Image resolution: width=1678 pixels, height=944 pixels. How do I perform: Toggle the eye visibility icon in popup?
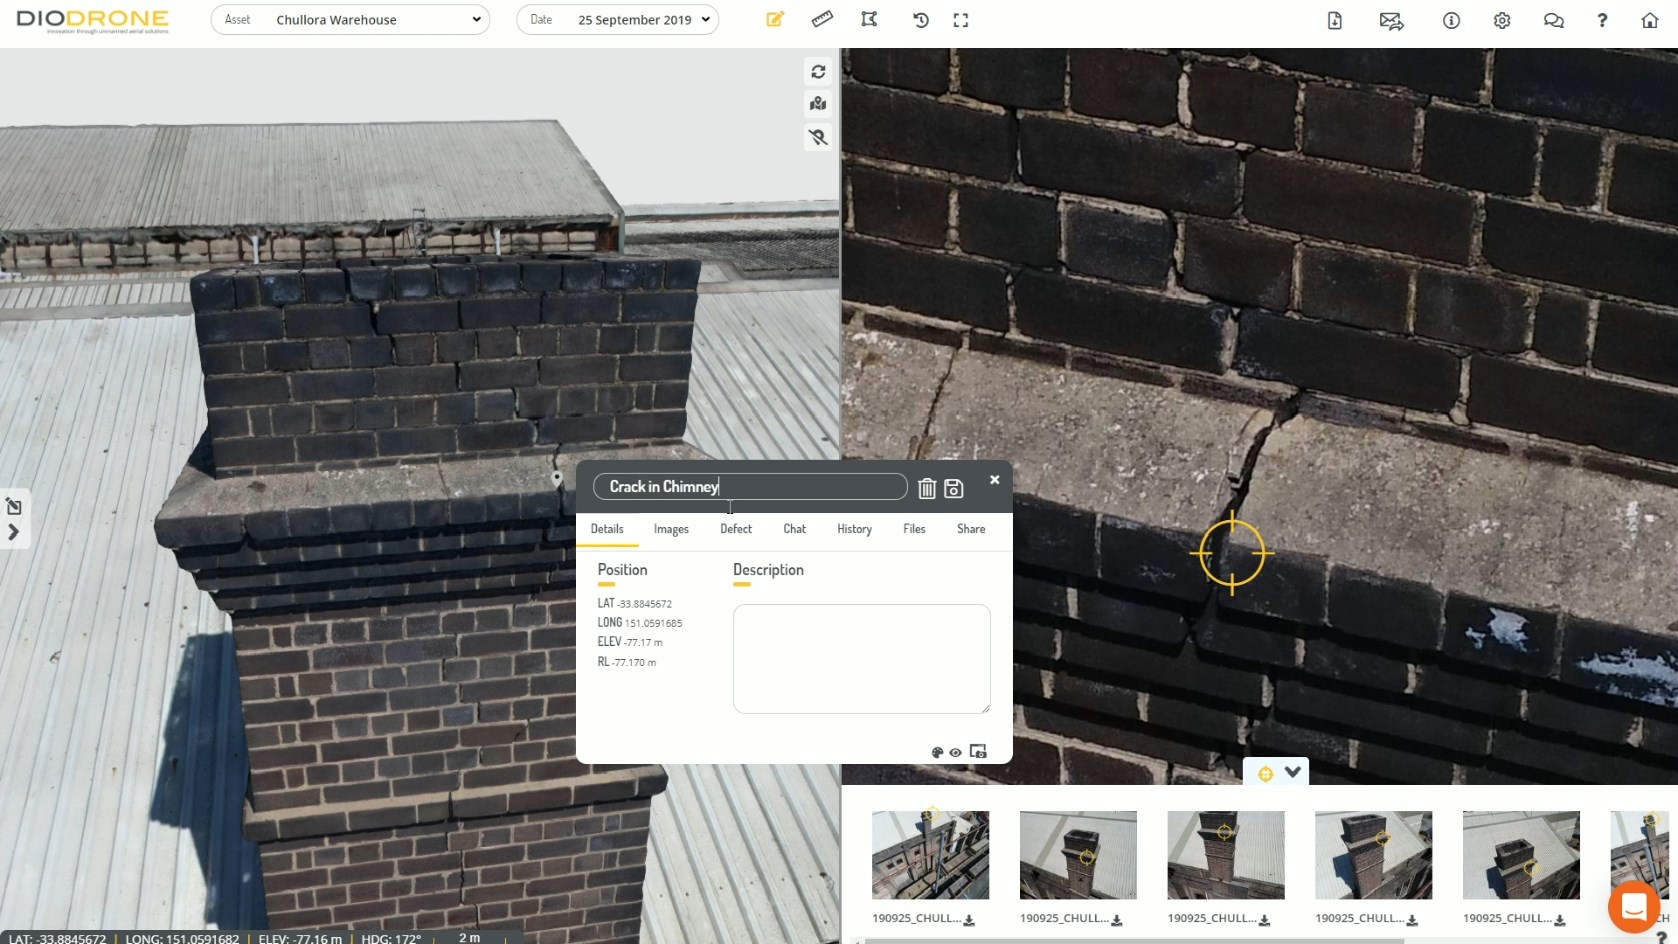click(x=955, y=752)
